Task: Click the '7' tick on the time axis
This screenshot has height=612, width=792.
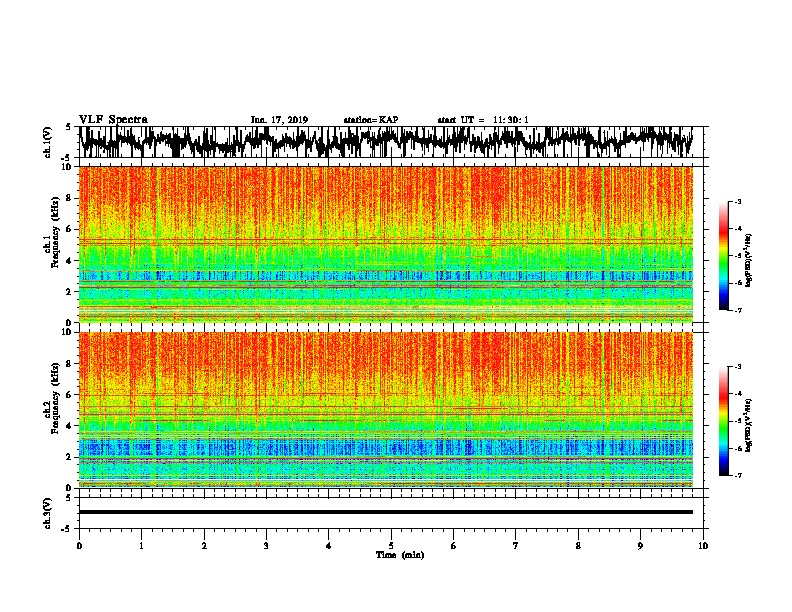Action: coord(516,546)
